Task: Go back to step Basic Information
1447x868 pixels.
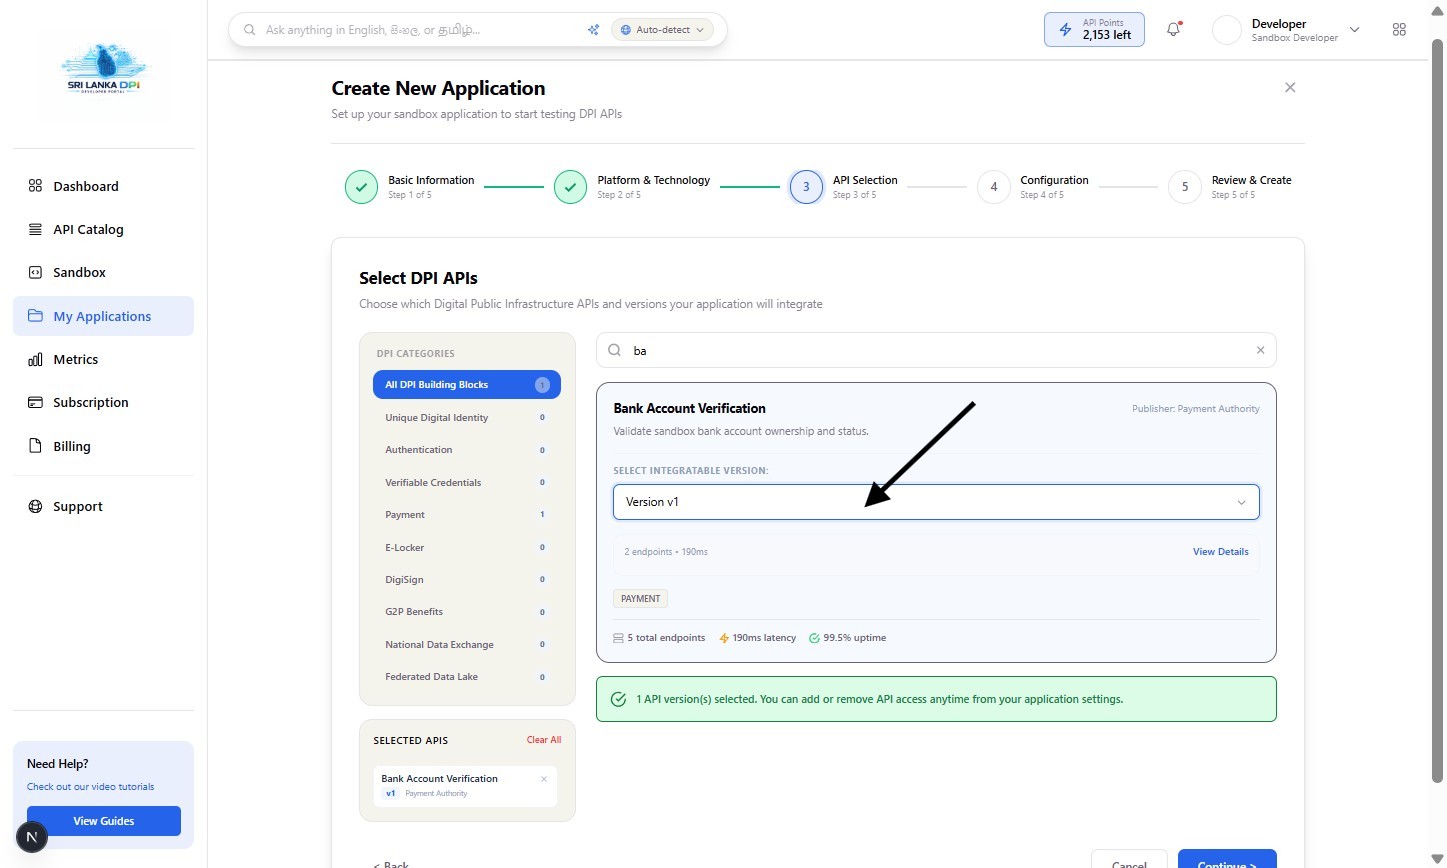Action: 410,187
